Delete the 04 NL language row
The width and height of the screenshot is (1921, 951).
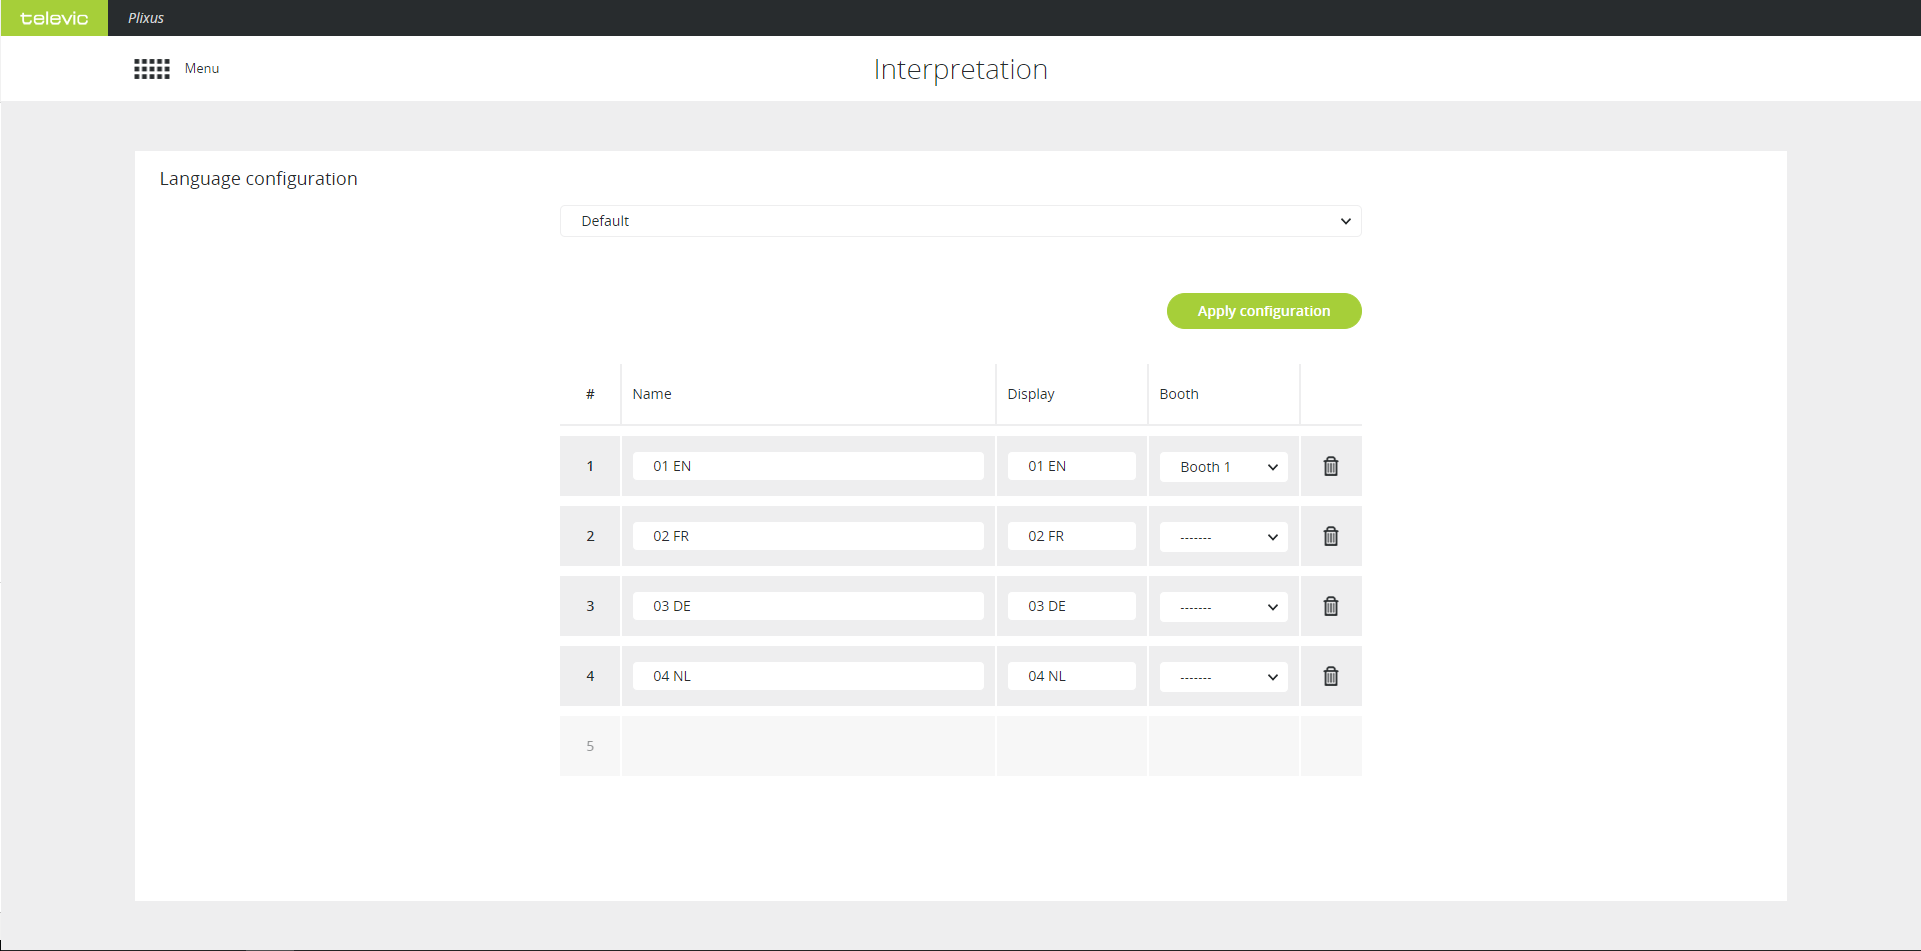pos(1331,676)
